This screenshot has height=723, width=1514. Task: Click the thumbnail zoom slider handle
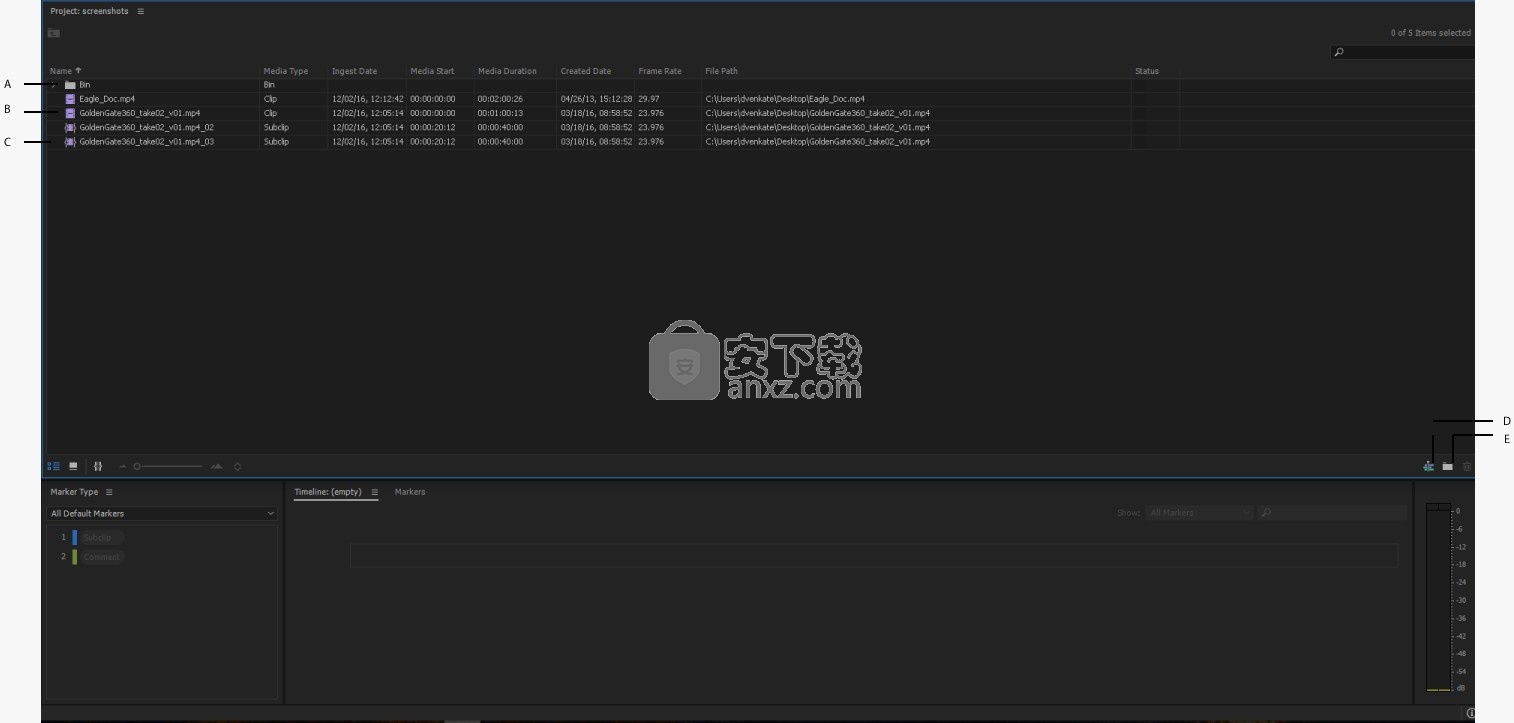click(x=138, y=466)
